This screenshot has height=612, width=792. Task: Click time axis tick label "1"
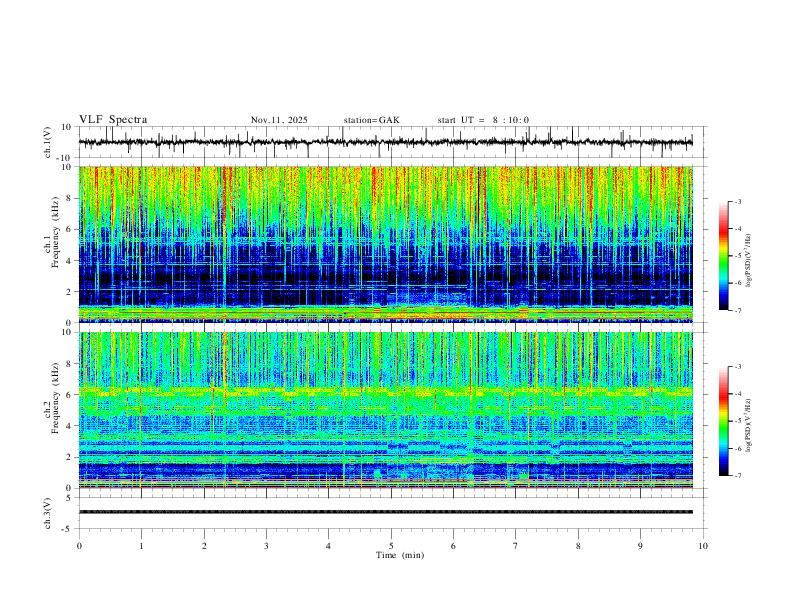(141, 546)
